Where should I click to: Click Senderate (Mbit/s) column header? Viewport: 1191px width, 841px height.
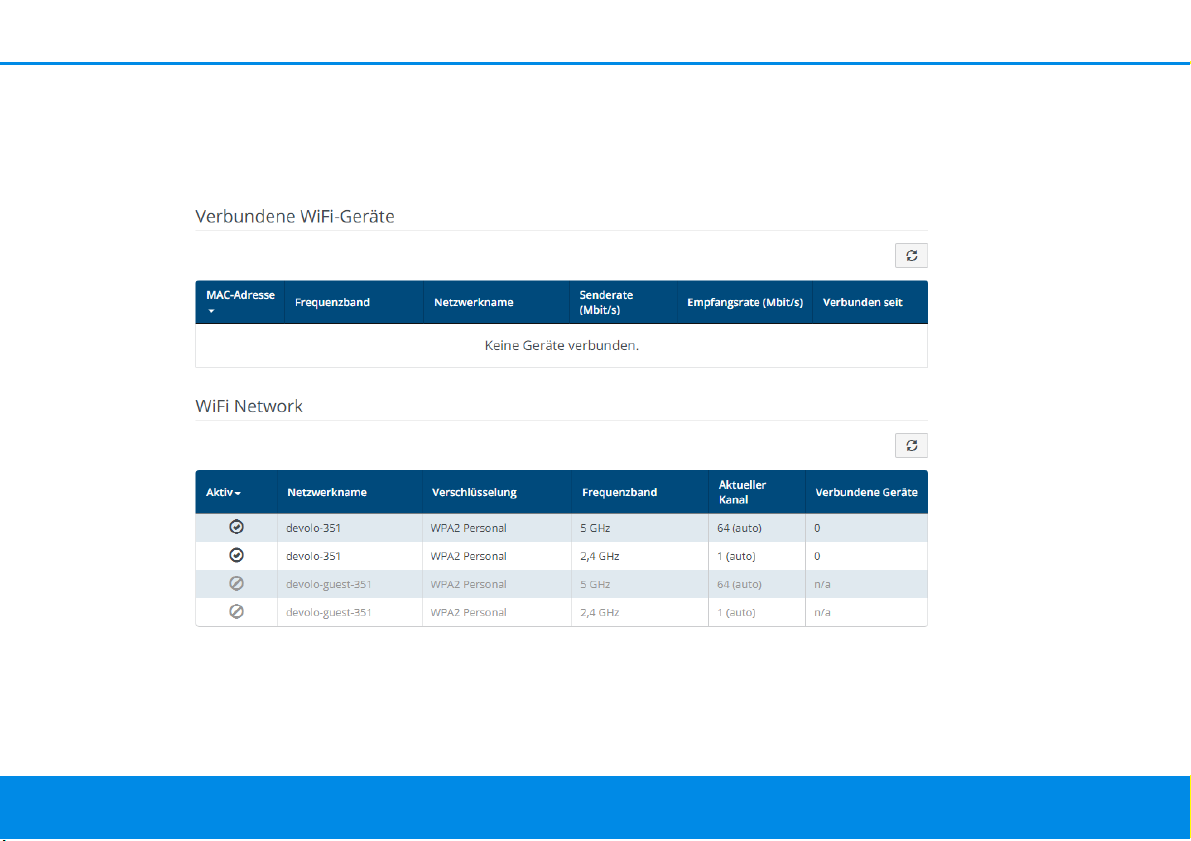point(606,302)
